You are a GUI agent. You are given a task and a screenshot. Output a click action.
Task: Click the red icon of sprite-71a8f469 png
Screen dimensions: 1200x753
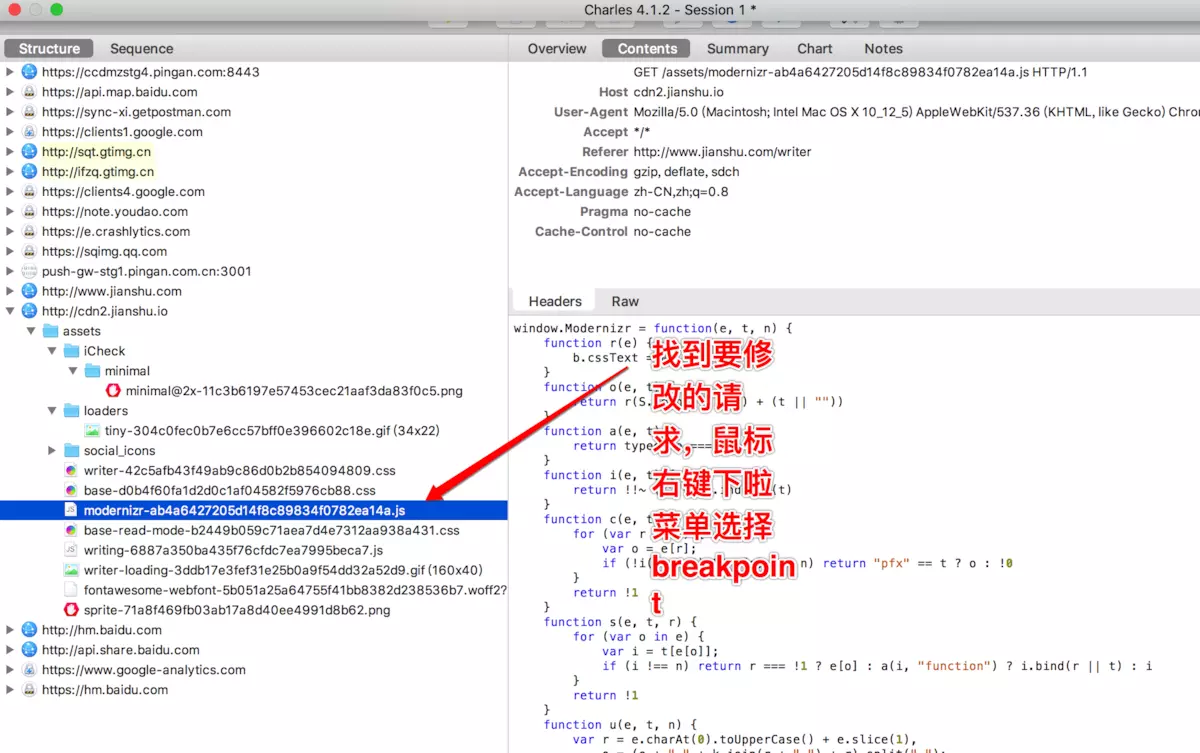(71, 610)
